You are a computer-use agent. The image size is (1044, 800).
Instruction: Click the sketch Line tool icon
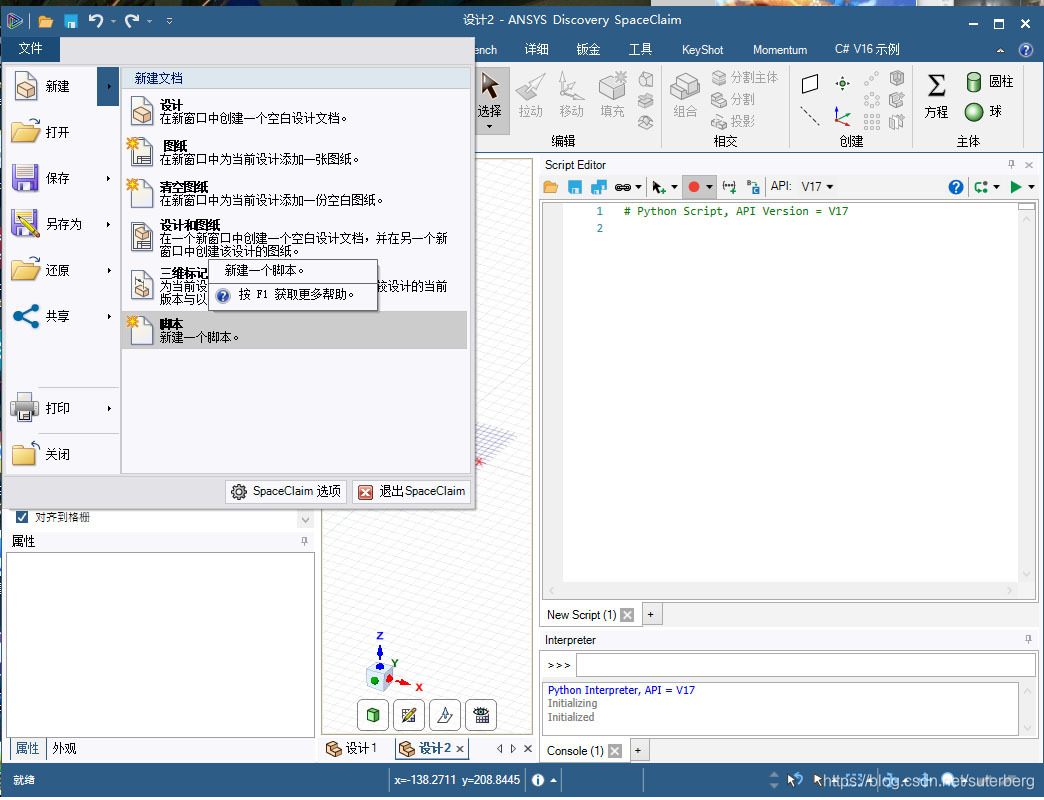tap(810, 116)
